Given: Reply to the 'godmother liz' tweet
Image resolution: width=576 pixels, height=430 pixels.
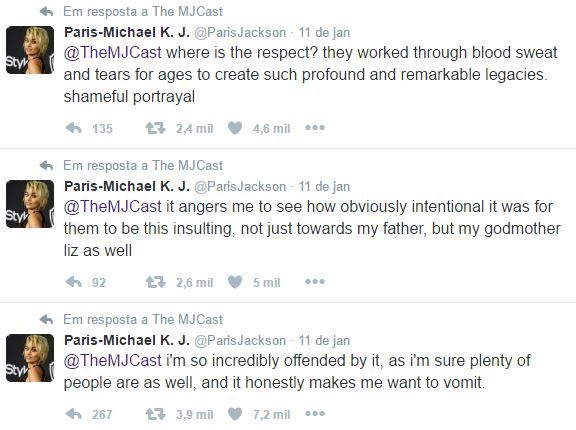Looking at the screenshot, I should [x=73, y=282].
